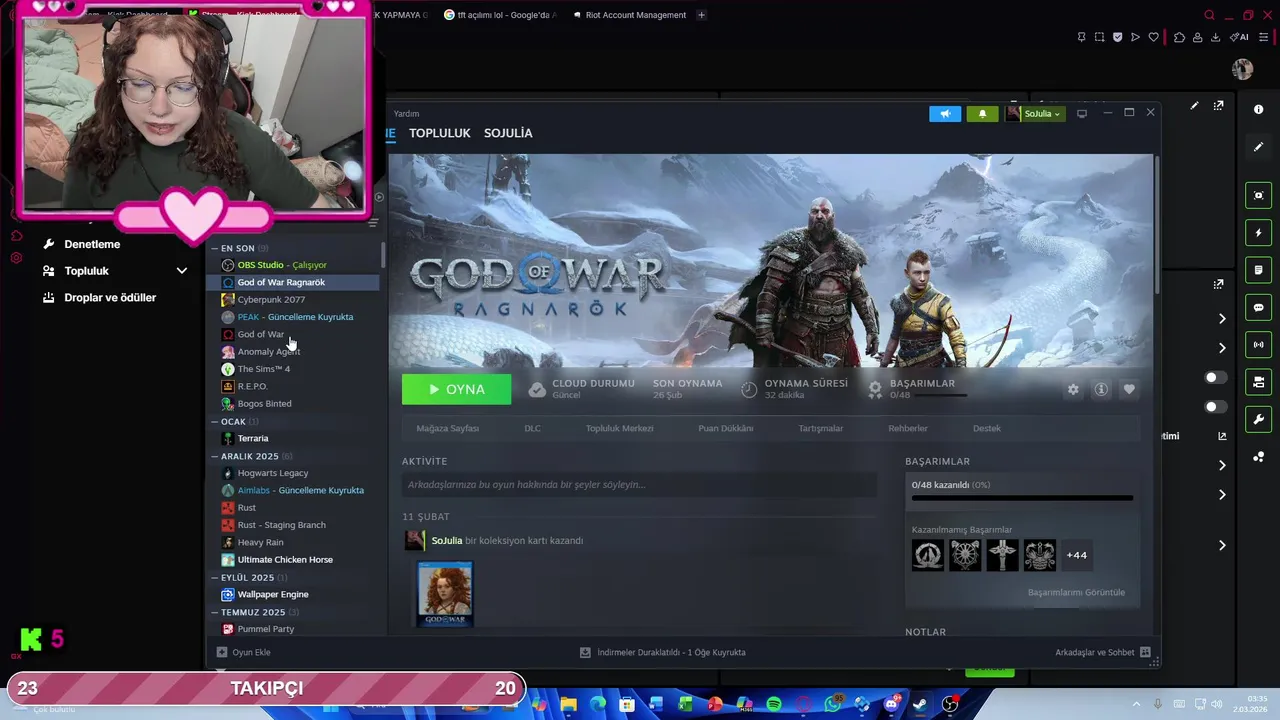Open the DLC tab
The height and width of the screenshot is (720, 1280).
click(x=532, y=428)
